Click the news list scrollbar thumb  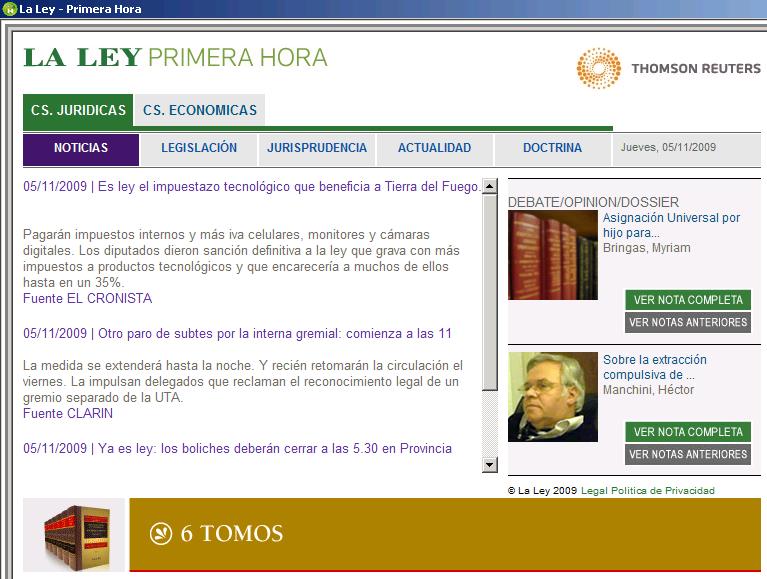point(490,292)
